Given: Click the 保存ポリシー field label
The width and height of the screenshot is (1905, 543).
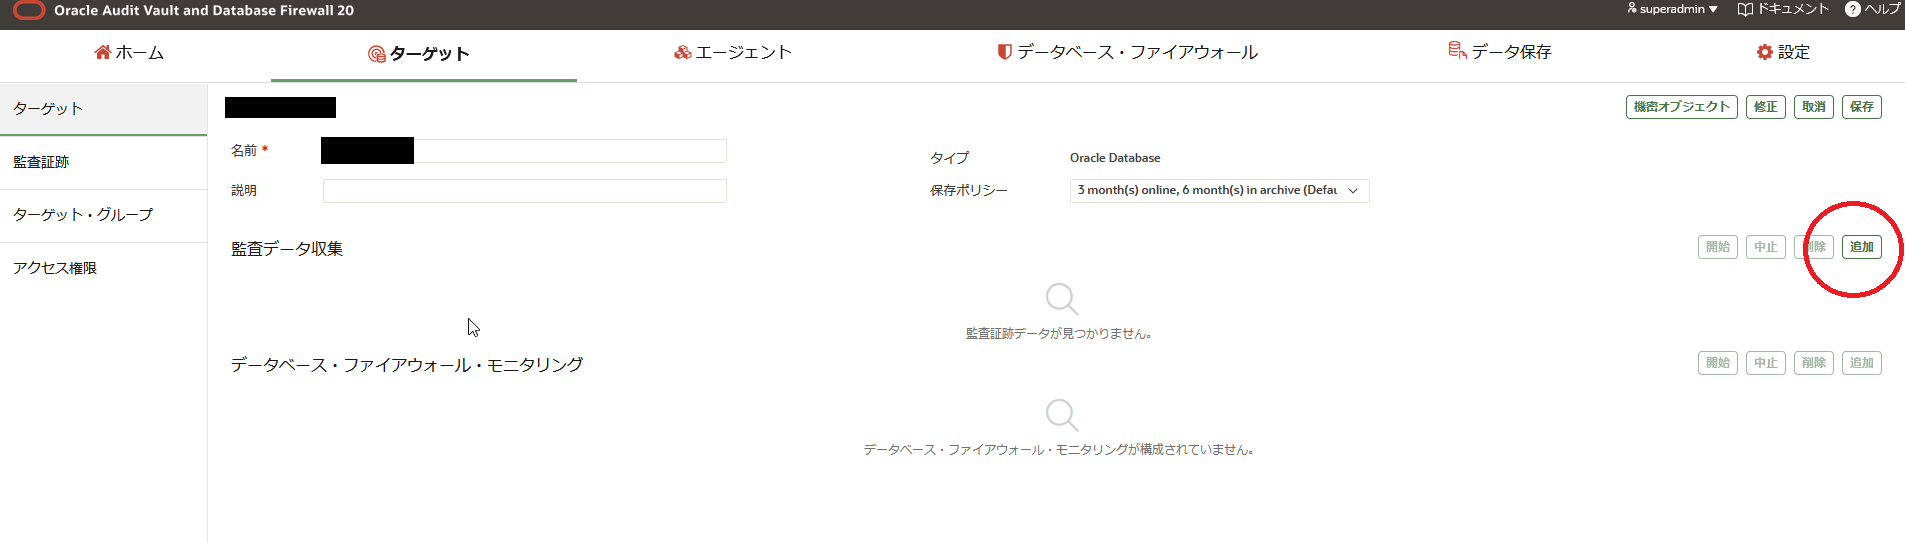Looking at the screenshot, I should 969,190.
